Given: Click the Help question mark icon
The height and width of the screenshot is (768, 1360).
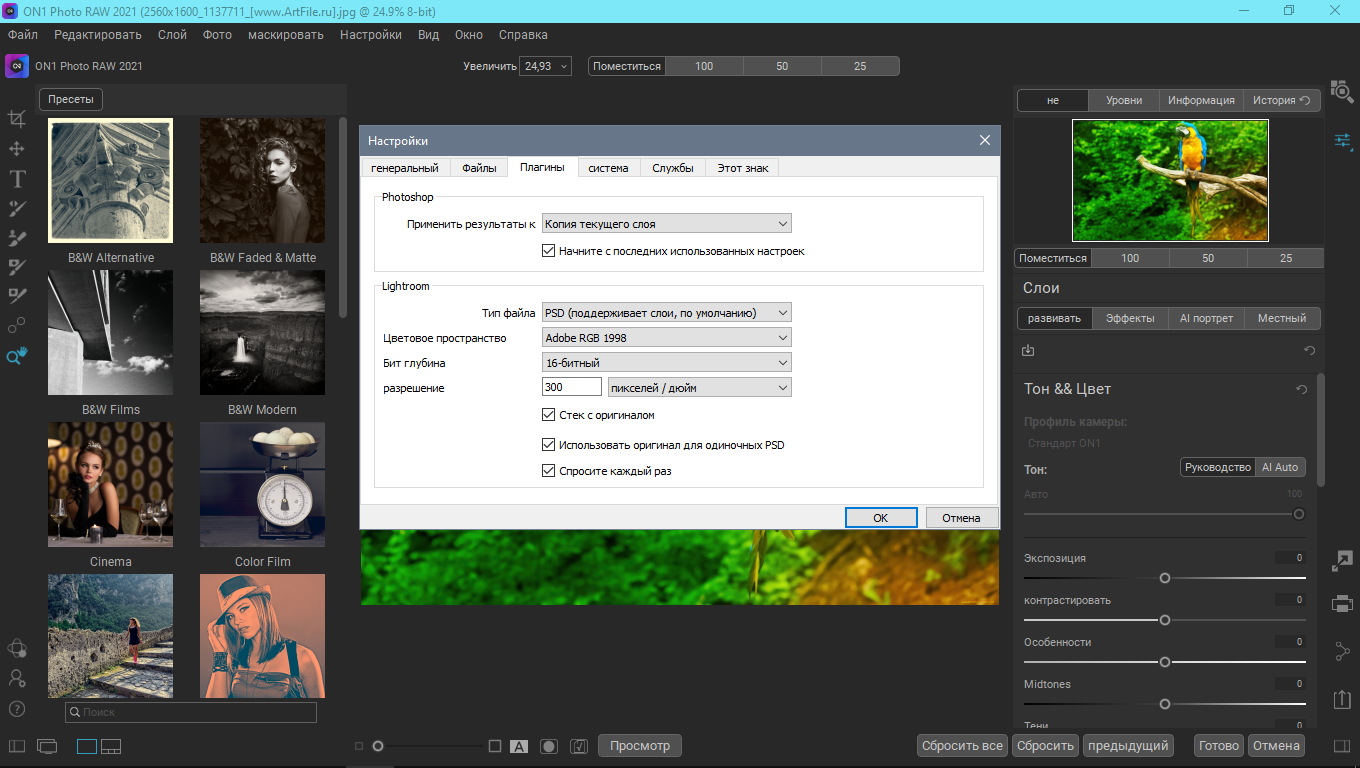Looking at the screenshot, I should click(17, 709).
